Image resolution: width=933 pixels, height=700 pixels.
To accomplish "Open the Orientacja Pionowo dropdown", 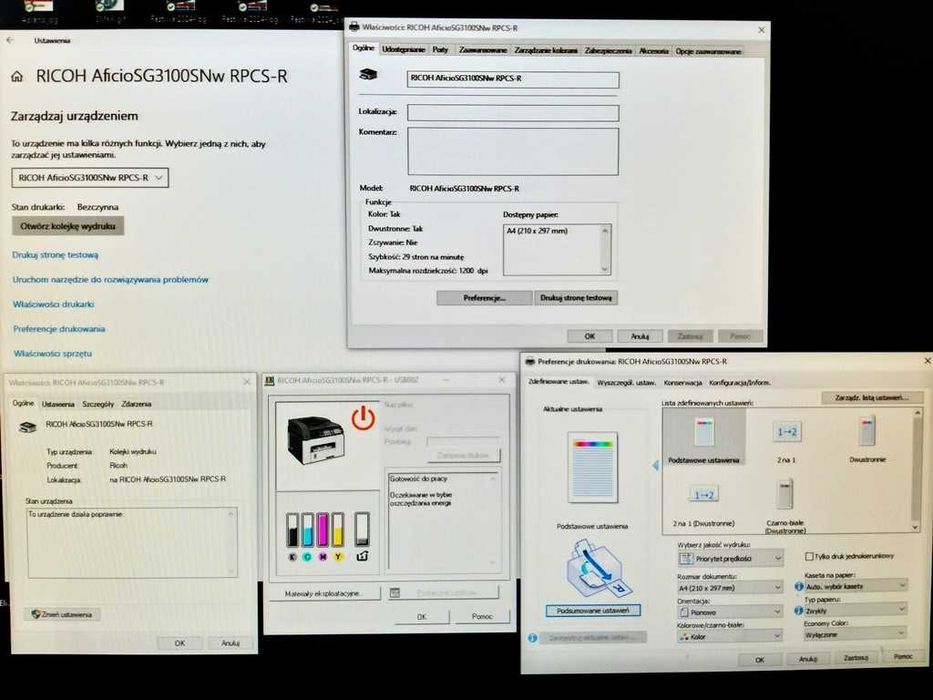I will (x=730, y=611).
